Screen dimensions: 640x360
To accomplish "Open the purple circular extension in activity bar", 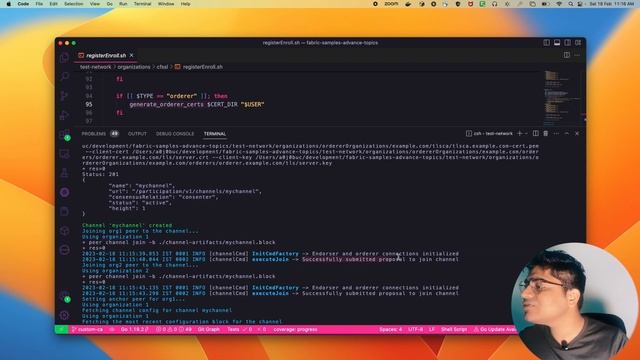I will tap(64, 192).
